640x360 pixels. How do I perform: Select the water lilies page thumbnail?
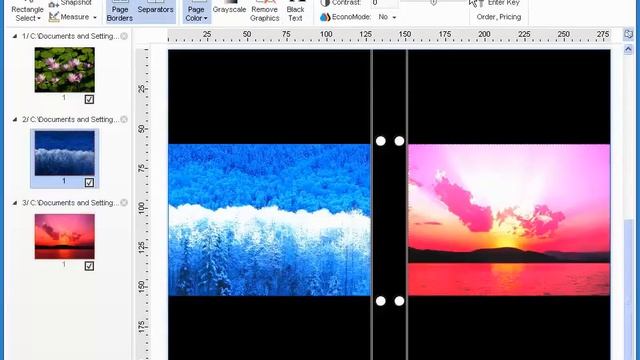[x=64, y=70]
